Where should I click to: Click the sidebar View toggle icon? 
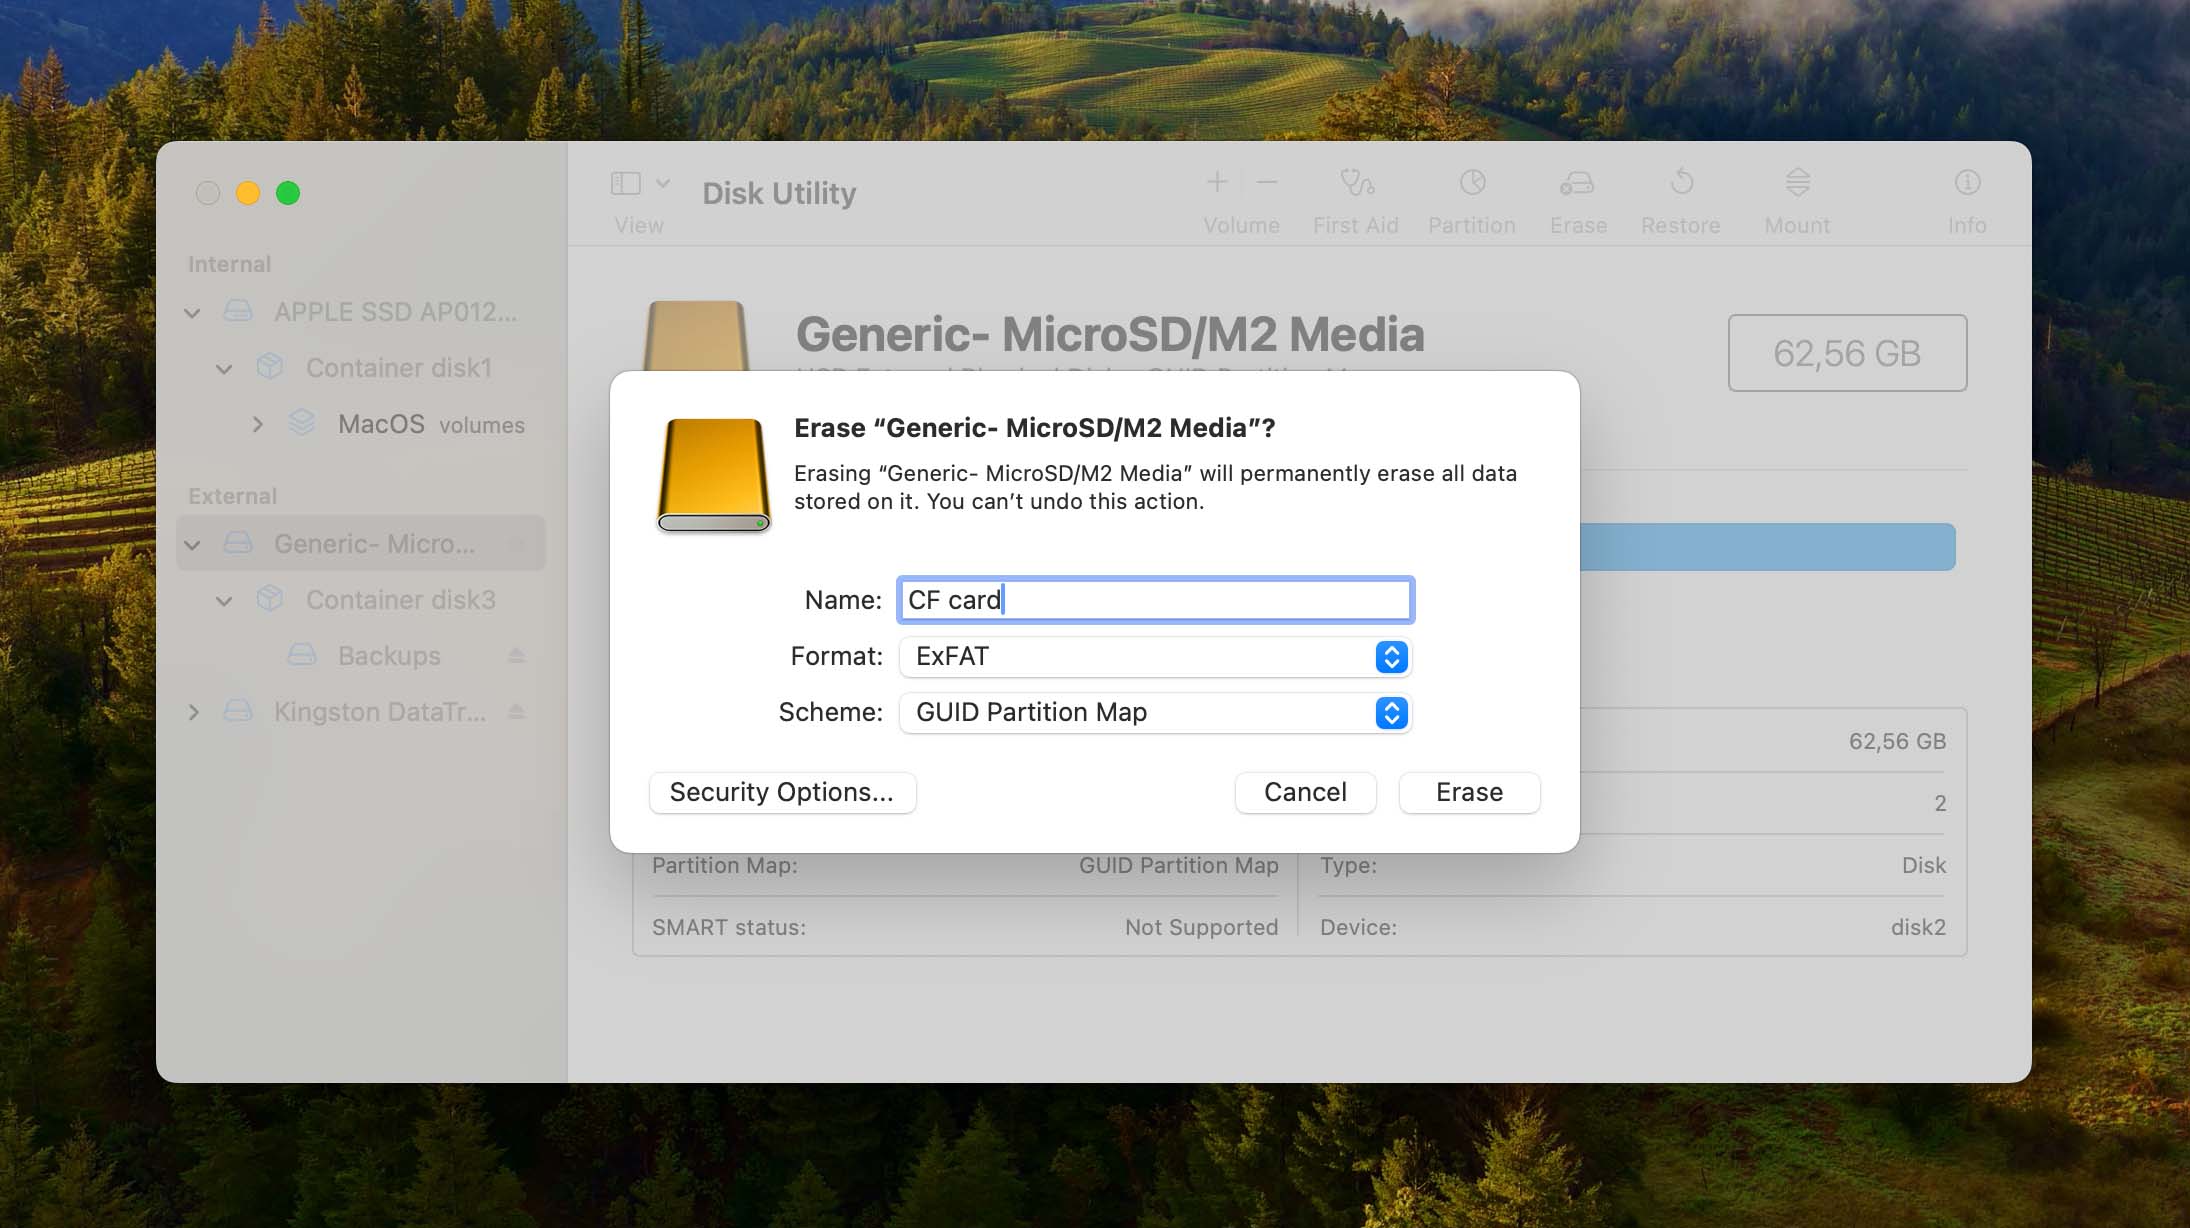[626, 183]
